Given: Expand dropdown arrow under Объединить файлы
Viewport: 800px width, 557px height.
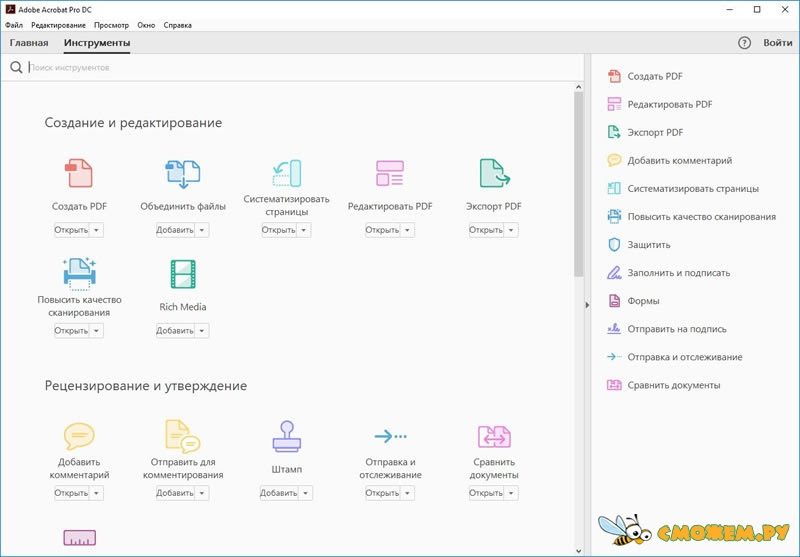Looking at the screenshot, I should [202, 230].
